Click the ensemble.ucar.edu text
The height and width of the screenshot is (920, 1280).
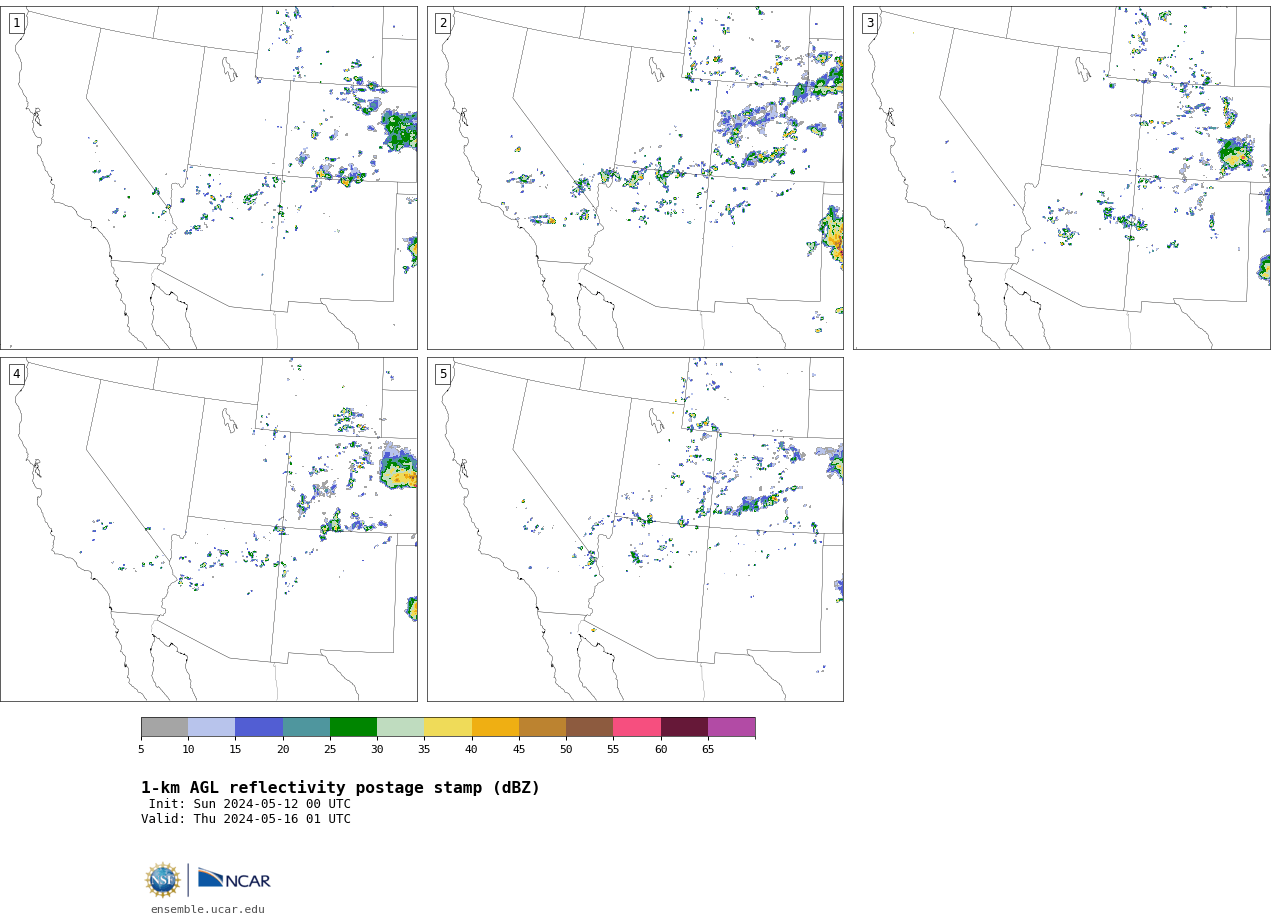pos(208,910)
